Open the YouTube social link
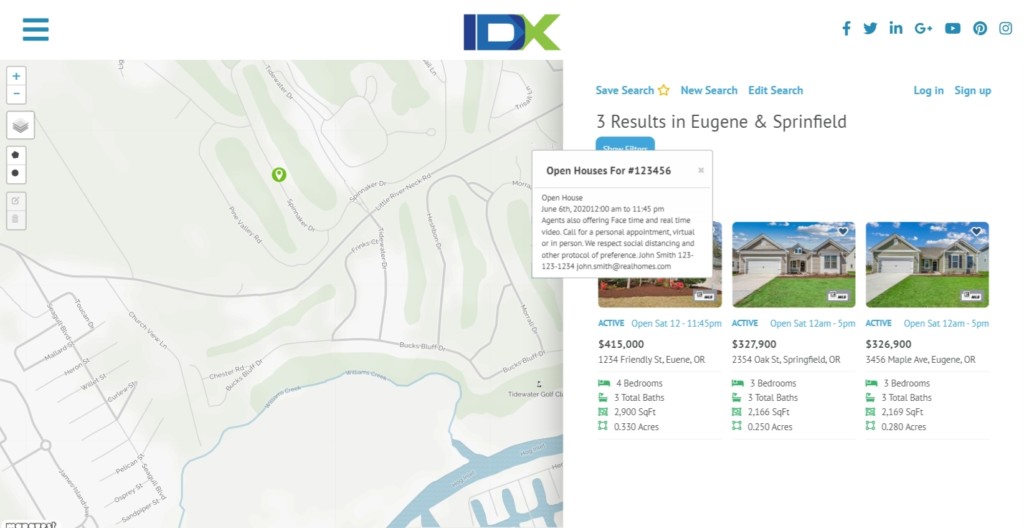This screenshot has width=1024, height=528. click(953, 28)
